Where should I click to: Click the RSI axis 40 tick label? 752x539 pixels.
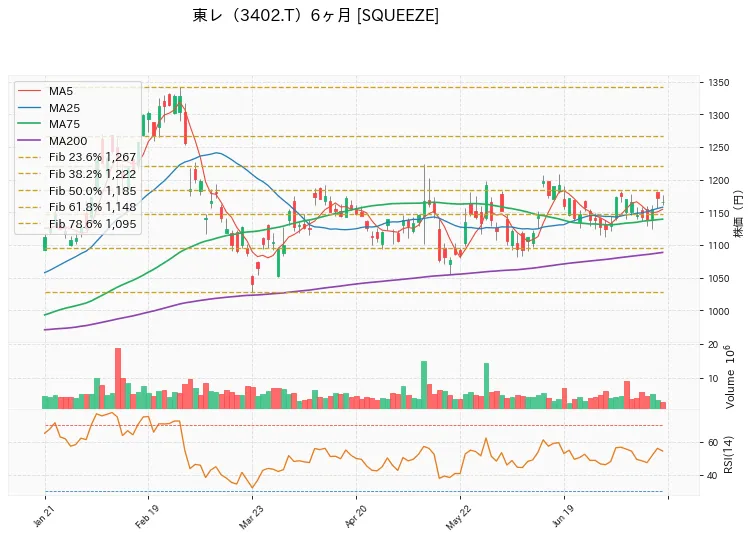(x=713, y=476)
